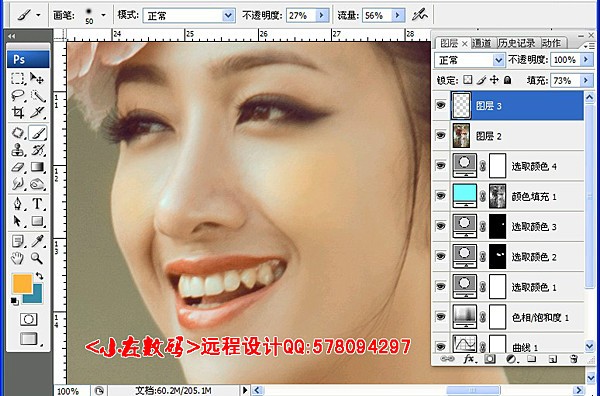
Task: Select the Eyedropper tool
Action: [x=37, y=241]
